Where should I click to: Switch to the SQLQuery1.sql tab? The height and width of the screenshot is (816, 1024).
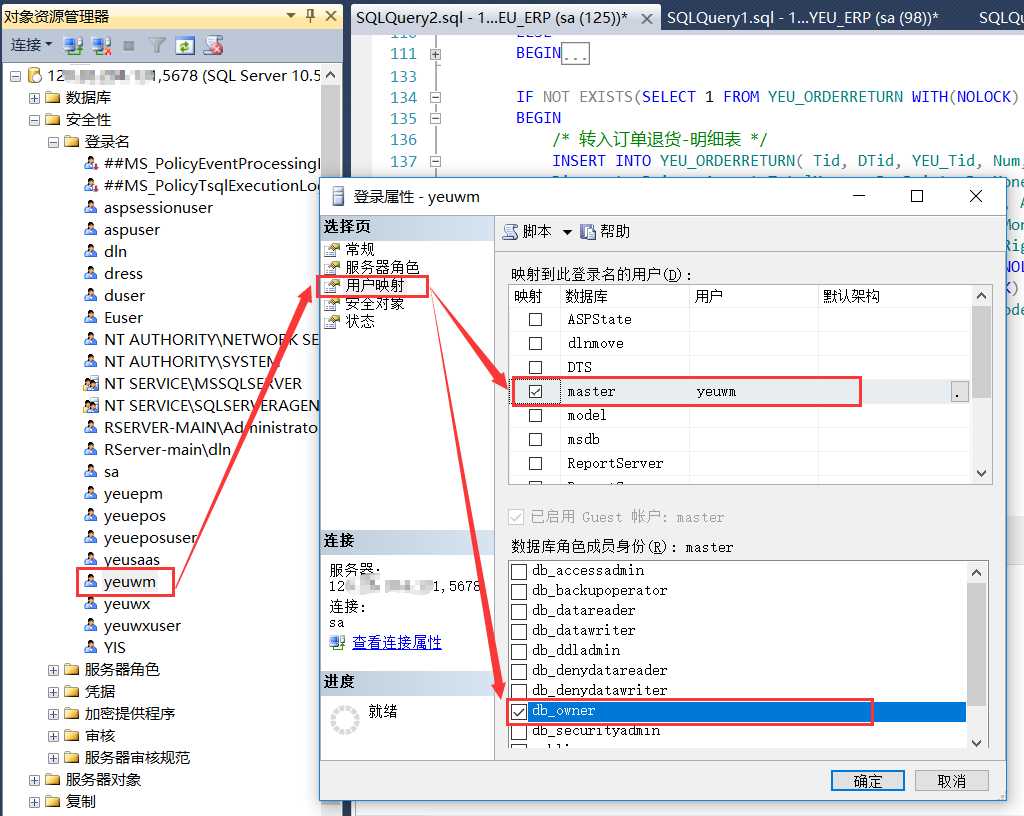(802, 18)
